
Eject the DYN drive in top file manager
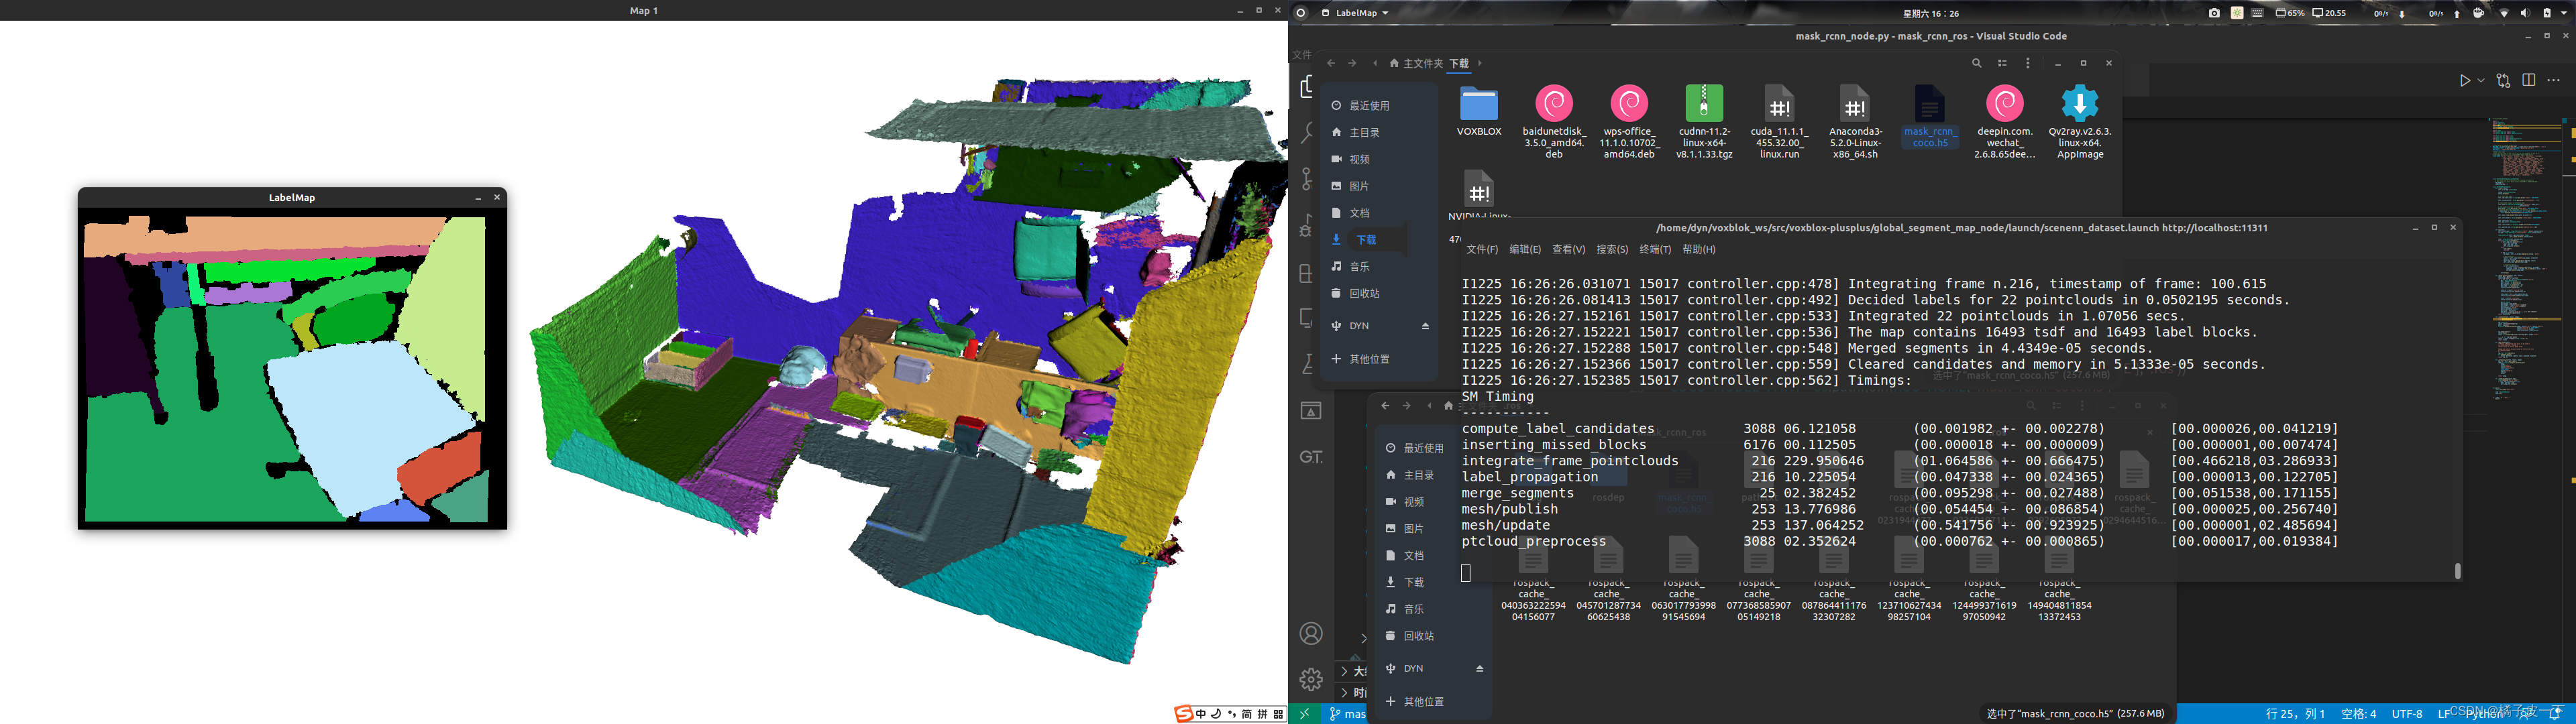click(x=1425, y=326)
